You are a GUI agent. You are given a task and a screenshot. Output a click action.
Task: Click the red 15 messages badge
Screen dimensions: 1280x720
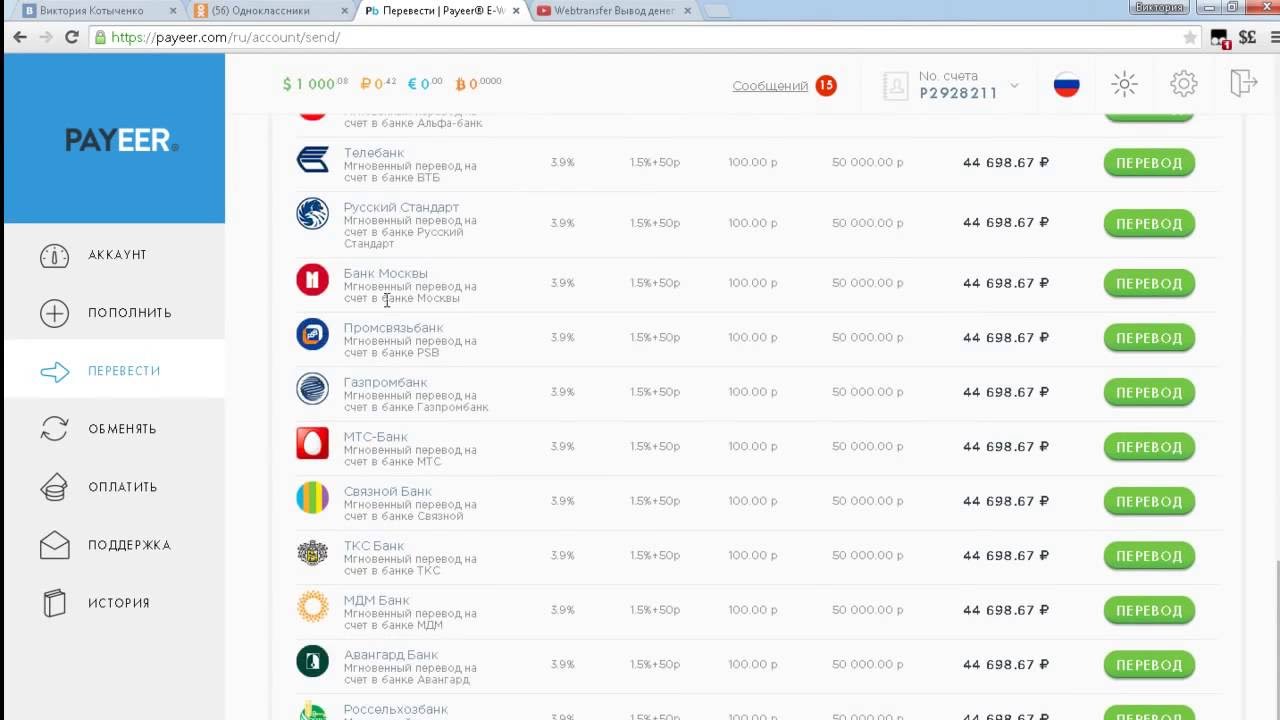point(826,85)
